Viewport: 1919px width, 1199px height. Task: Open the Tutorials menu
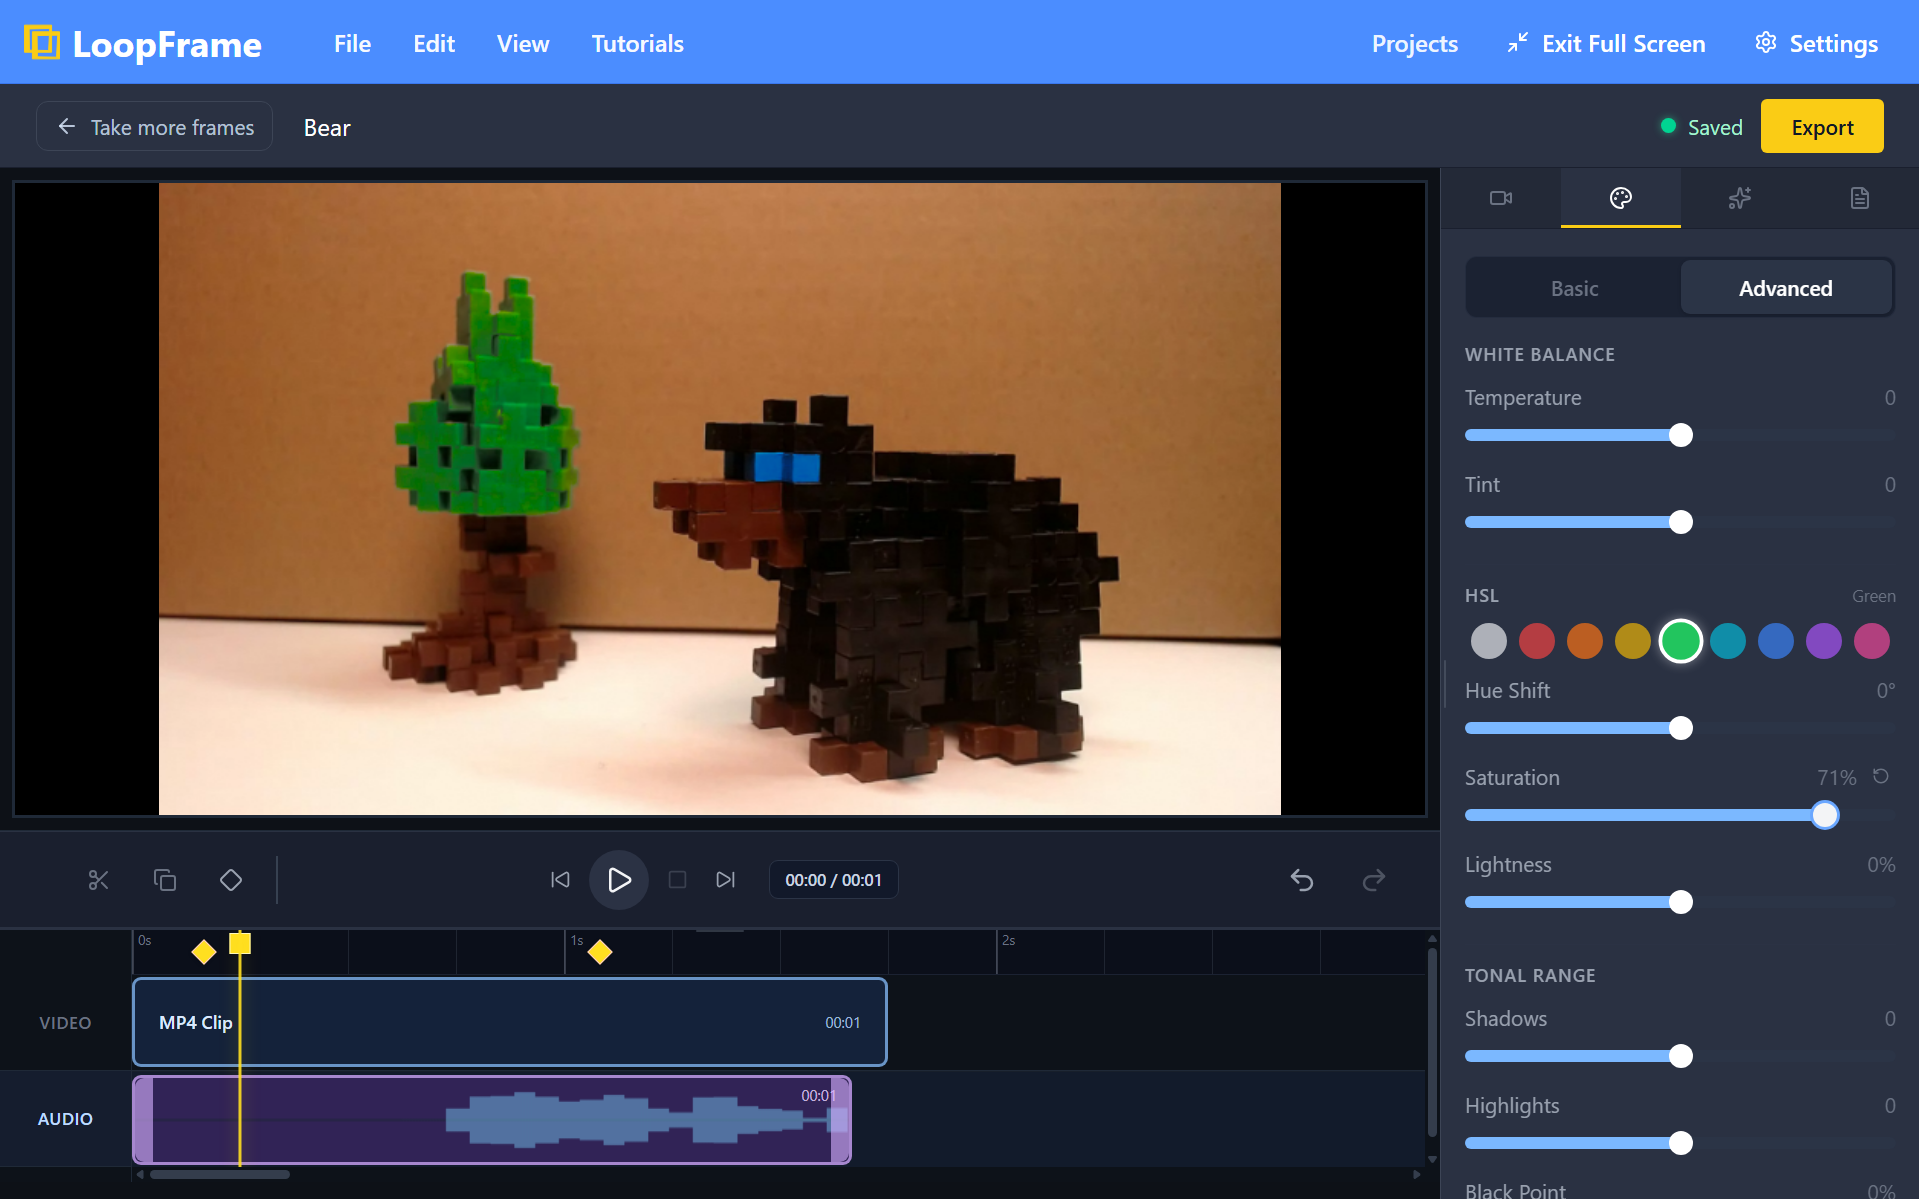coord(637,43)
